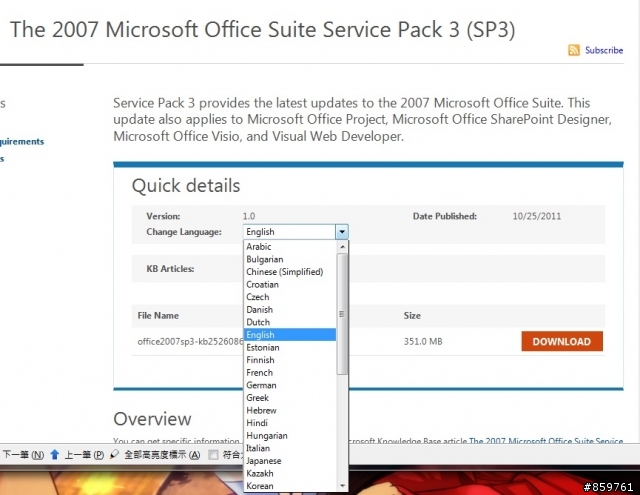The image size is (640, 495).
Task: Collapse the Change Language dropdown arrow
Action: tap(342, 232)
